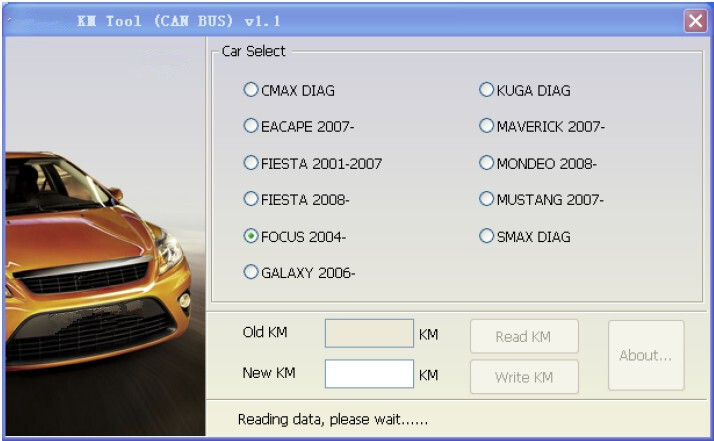
Task: Open the About... dialog
Action: coord(646,355)
